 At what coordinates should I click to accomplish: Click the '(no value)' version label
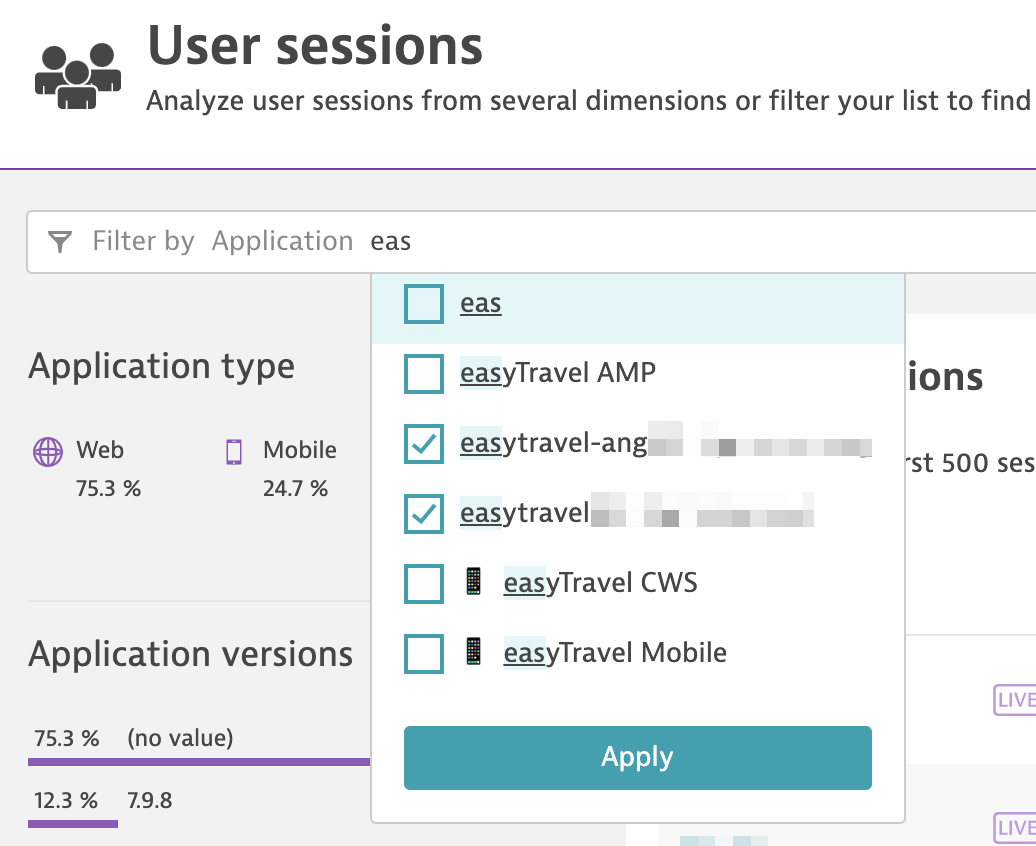tap(180, 738)
